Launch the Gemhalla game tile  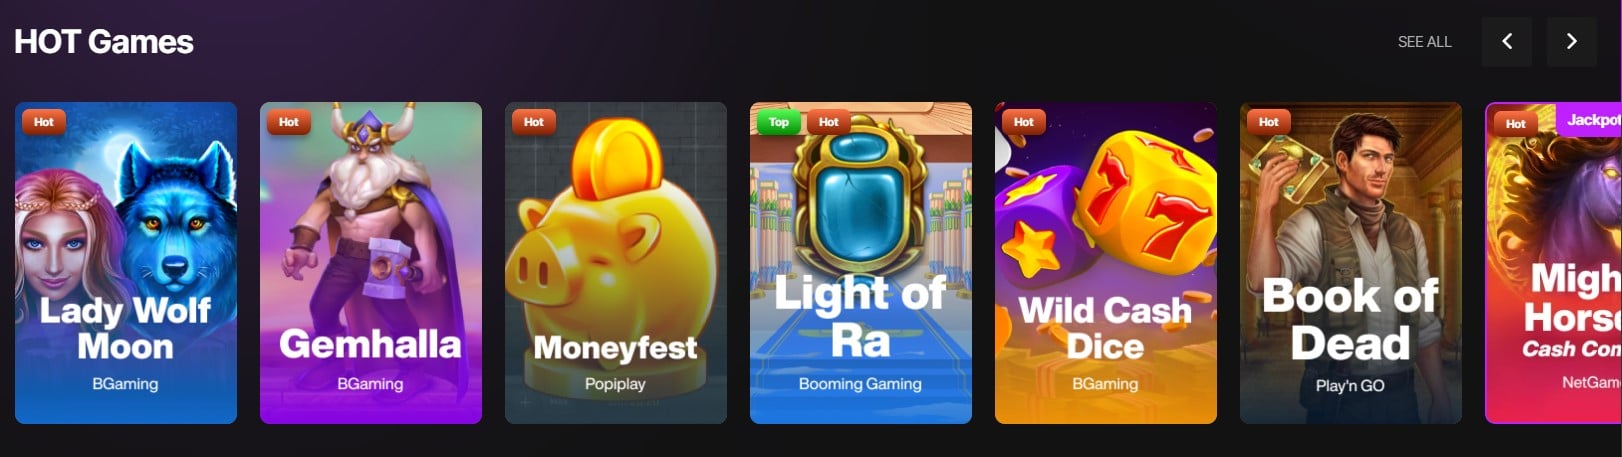point(371,263)
